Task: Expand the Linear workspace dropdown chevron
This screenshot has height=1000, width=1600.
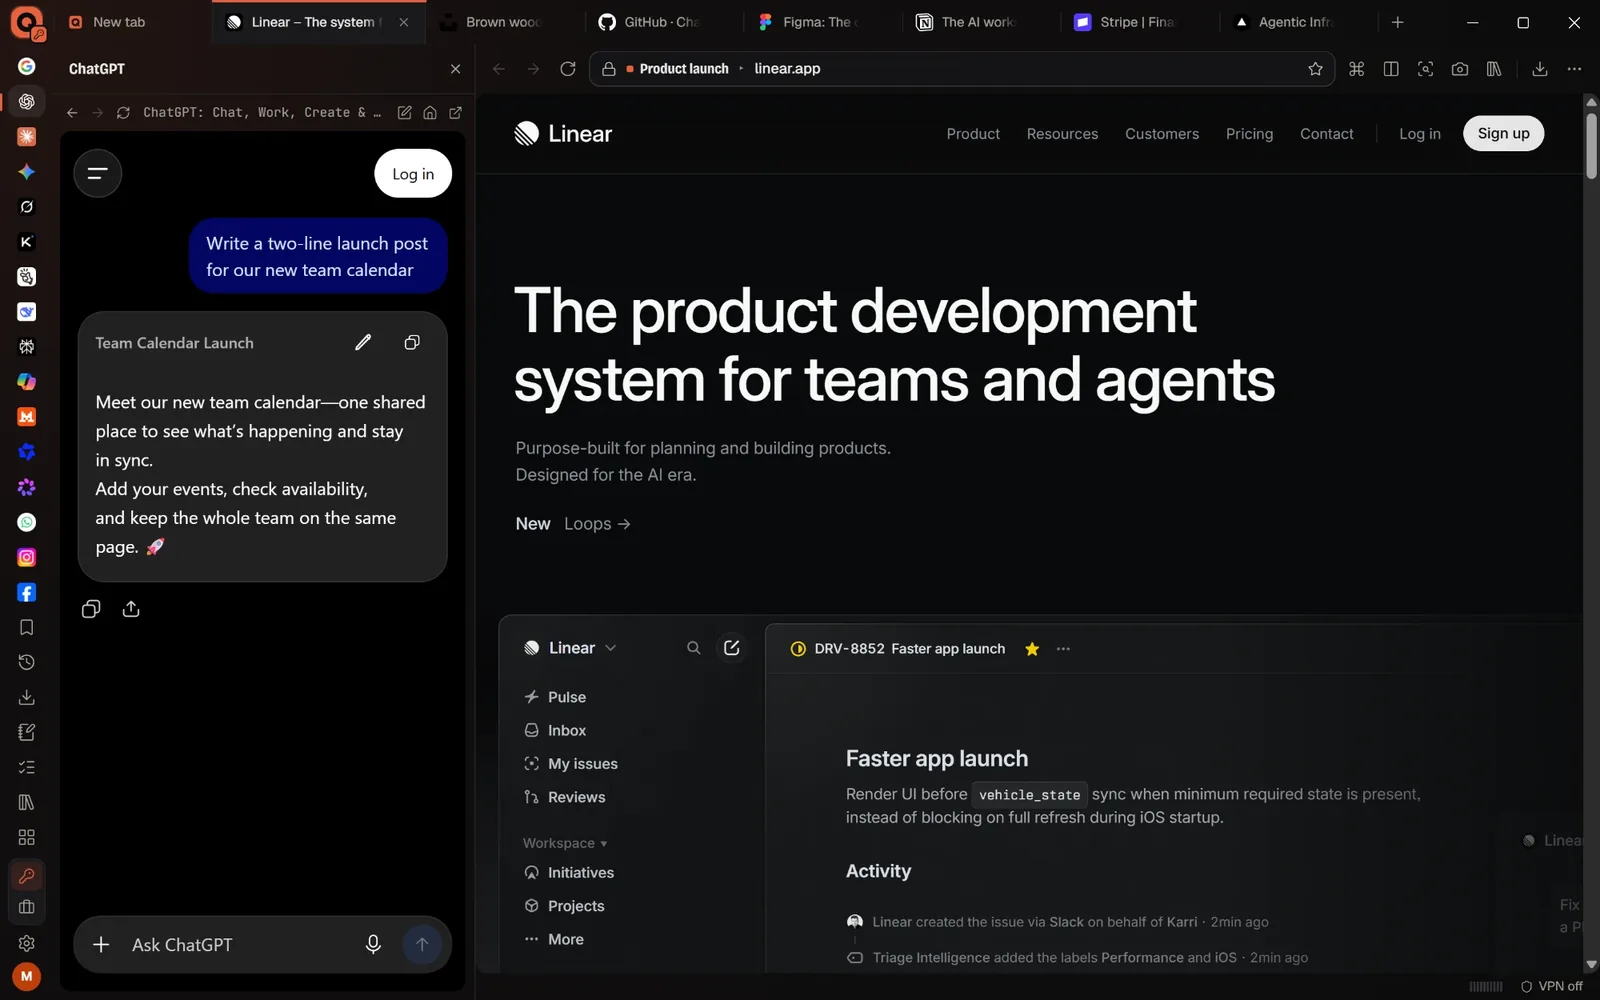Action: click(611, 648)
